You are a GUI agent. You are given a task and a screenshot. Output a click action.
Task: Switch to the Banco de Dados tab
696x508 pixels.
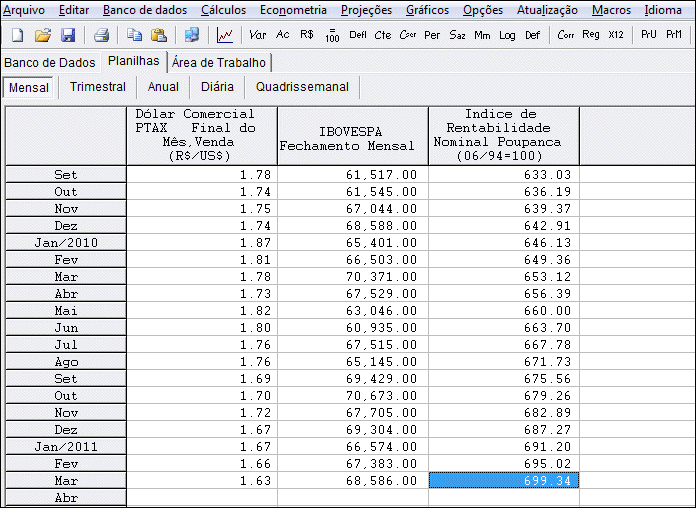pos(50,63)
